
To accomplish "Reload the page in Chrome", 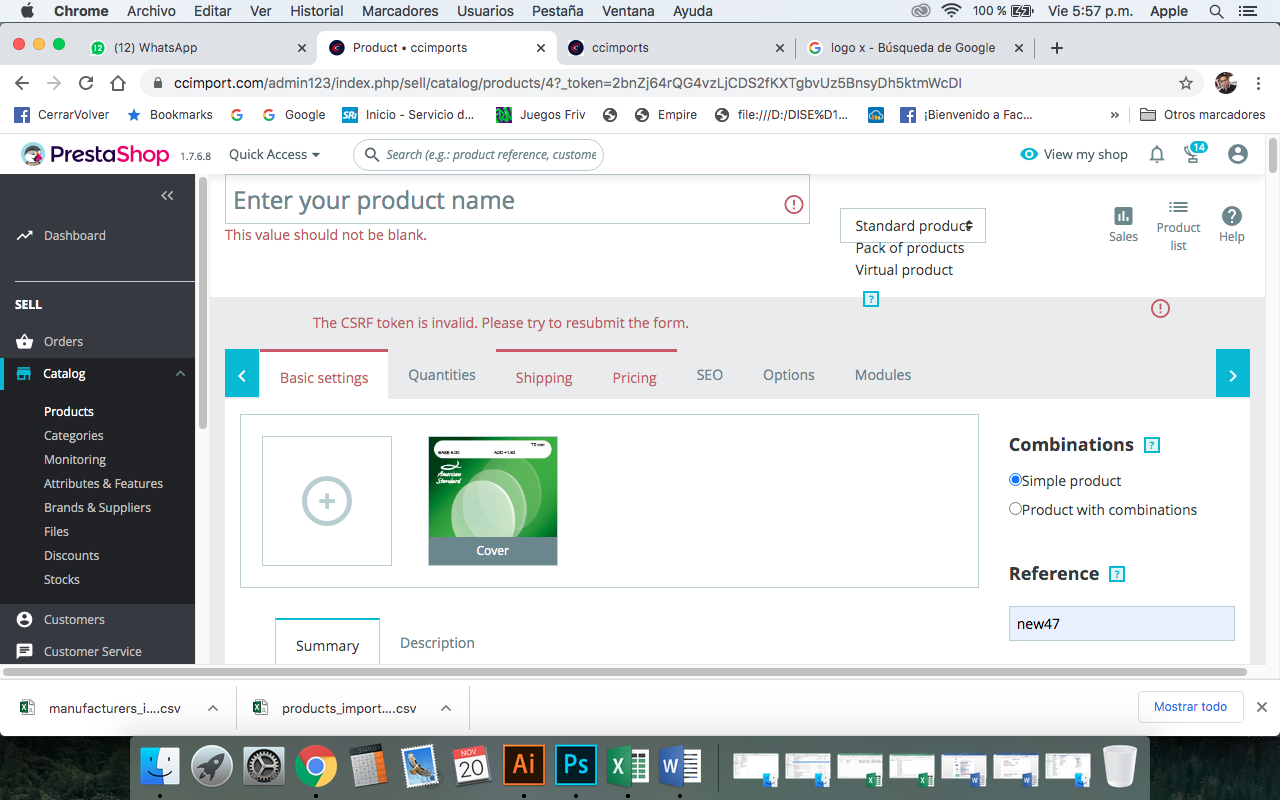I will coord(86,83).
